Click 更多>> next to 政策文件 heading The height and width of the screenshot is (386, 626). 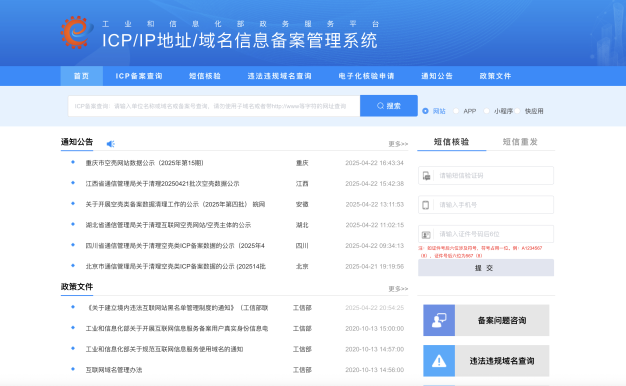click(x=398, y=289)
